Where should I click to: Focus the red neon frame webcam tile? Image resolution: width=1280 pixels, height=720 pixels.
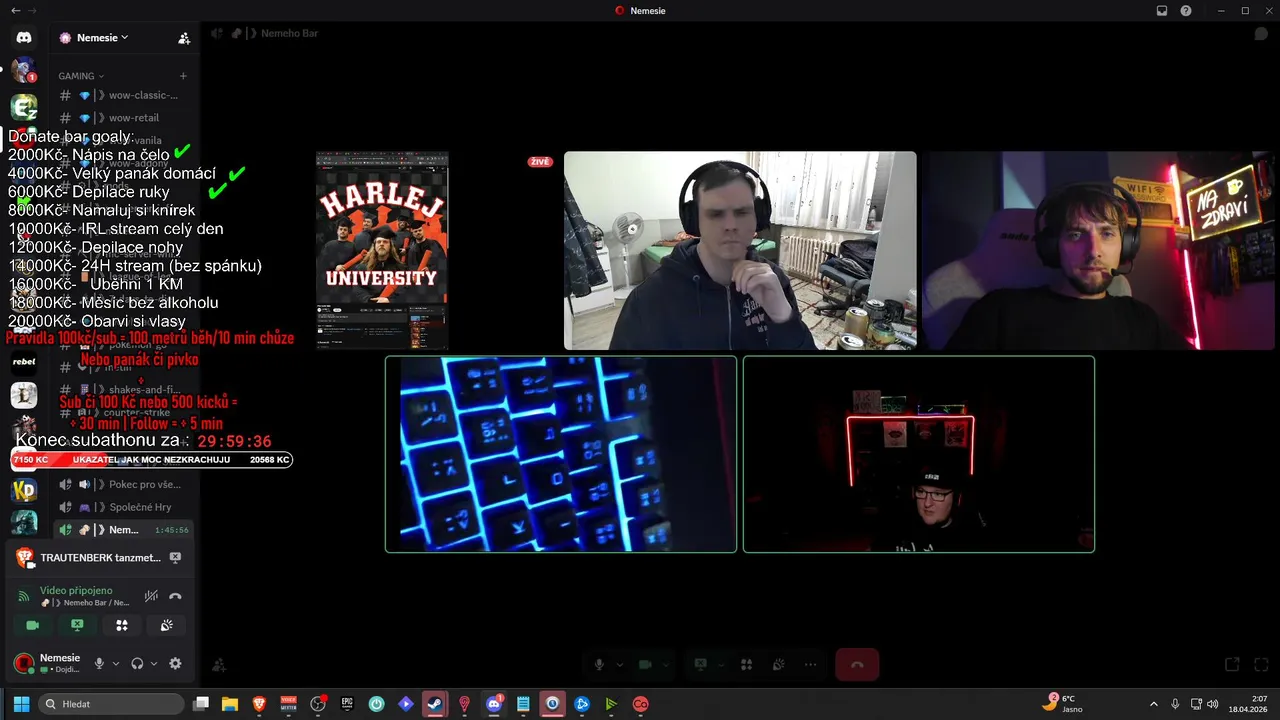click(919, 454)
